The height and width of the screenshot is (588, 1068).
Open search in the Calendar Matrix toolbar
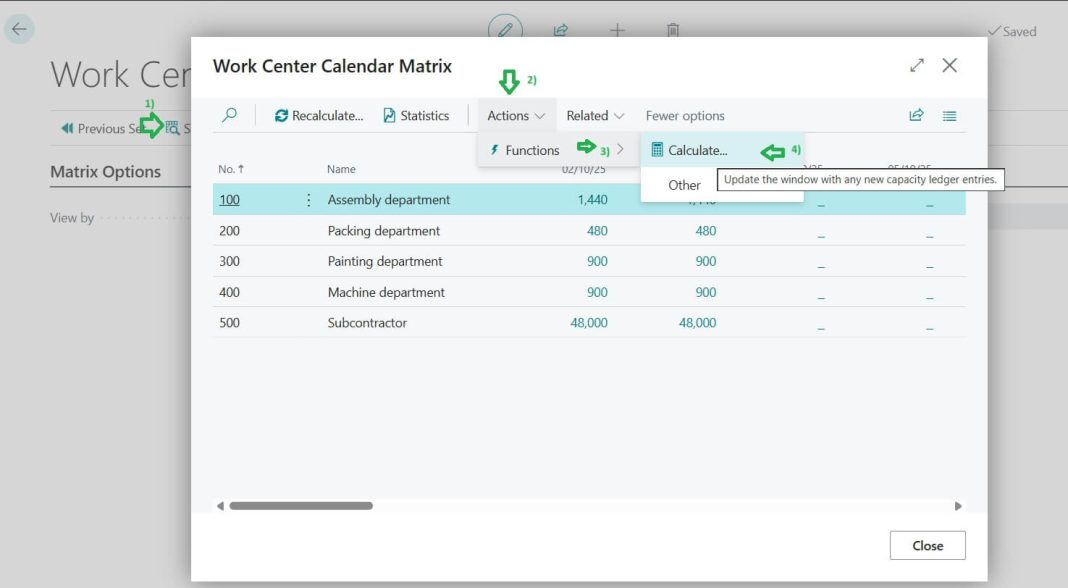tap(229, 115)
